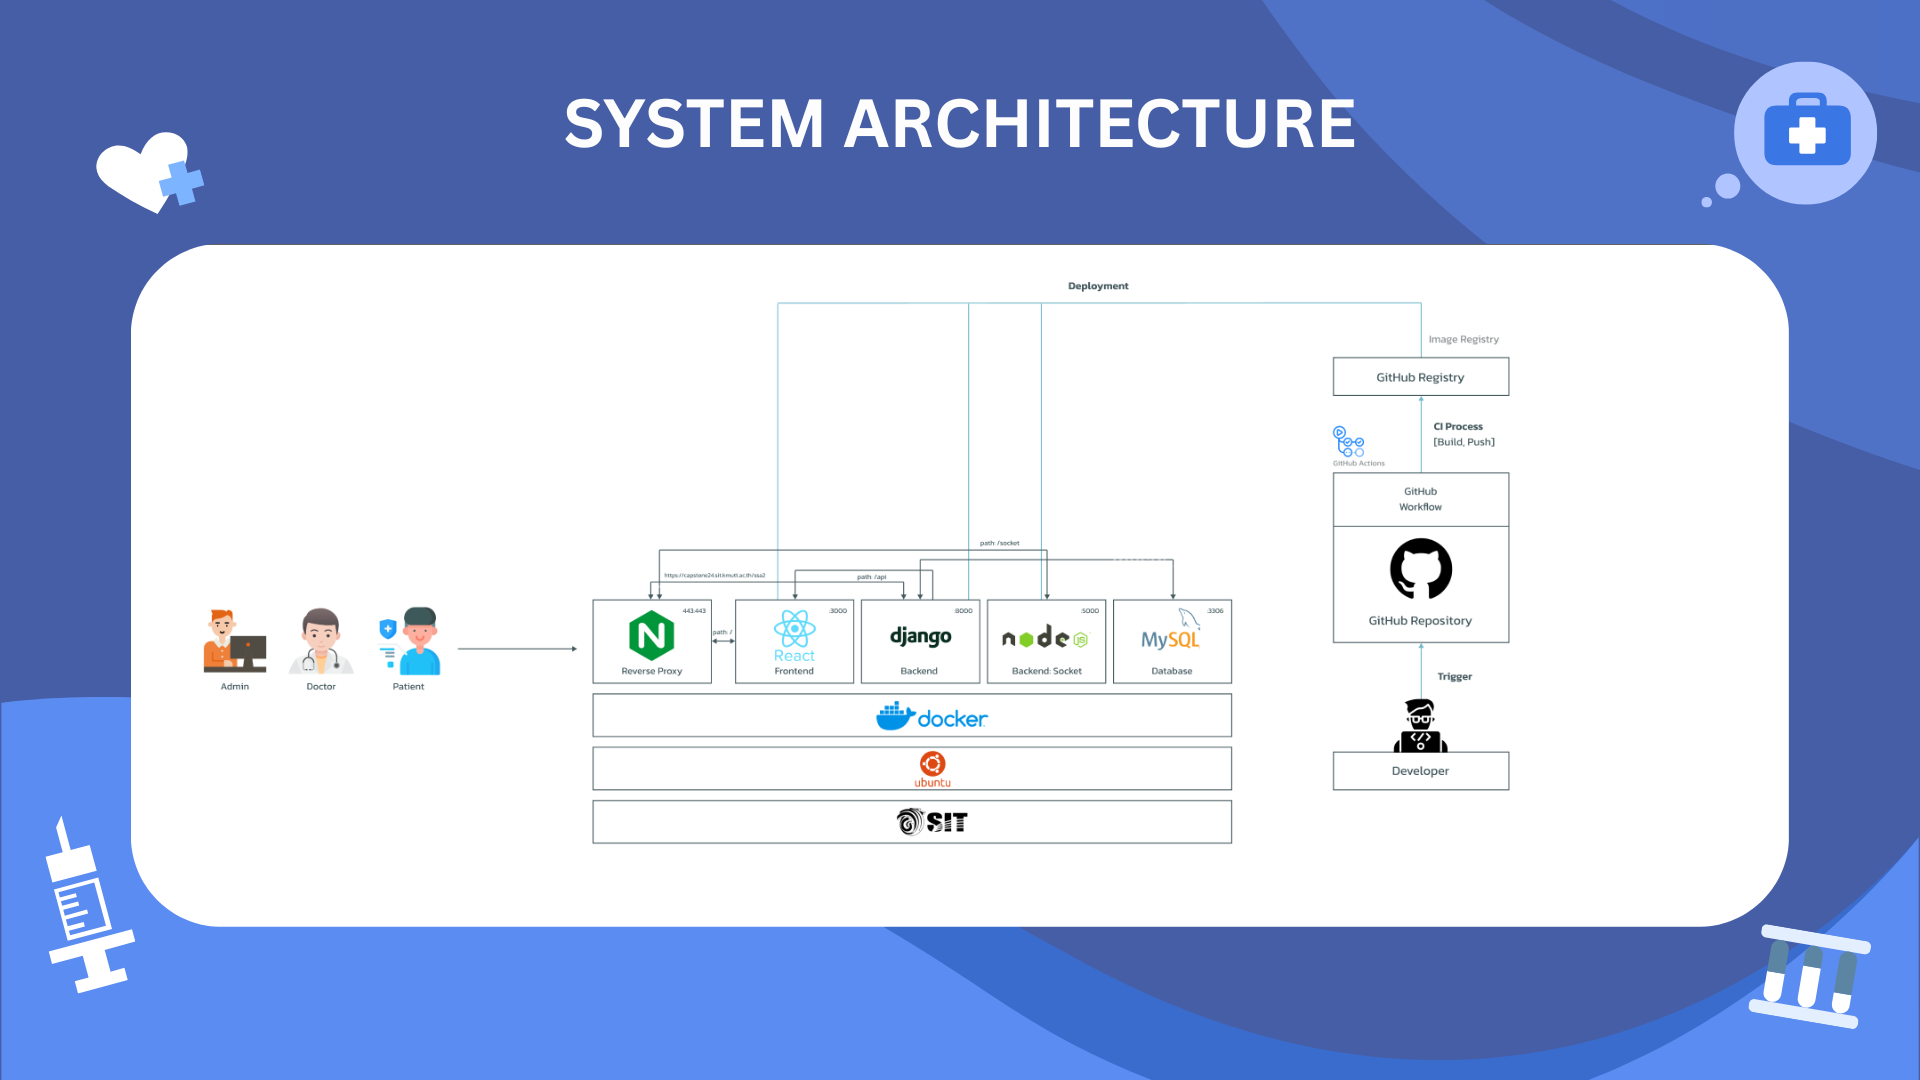Click the GitHub Registry box
Viewport: 1920px width, 1080px height.
click(x=1421, y=377)
